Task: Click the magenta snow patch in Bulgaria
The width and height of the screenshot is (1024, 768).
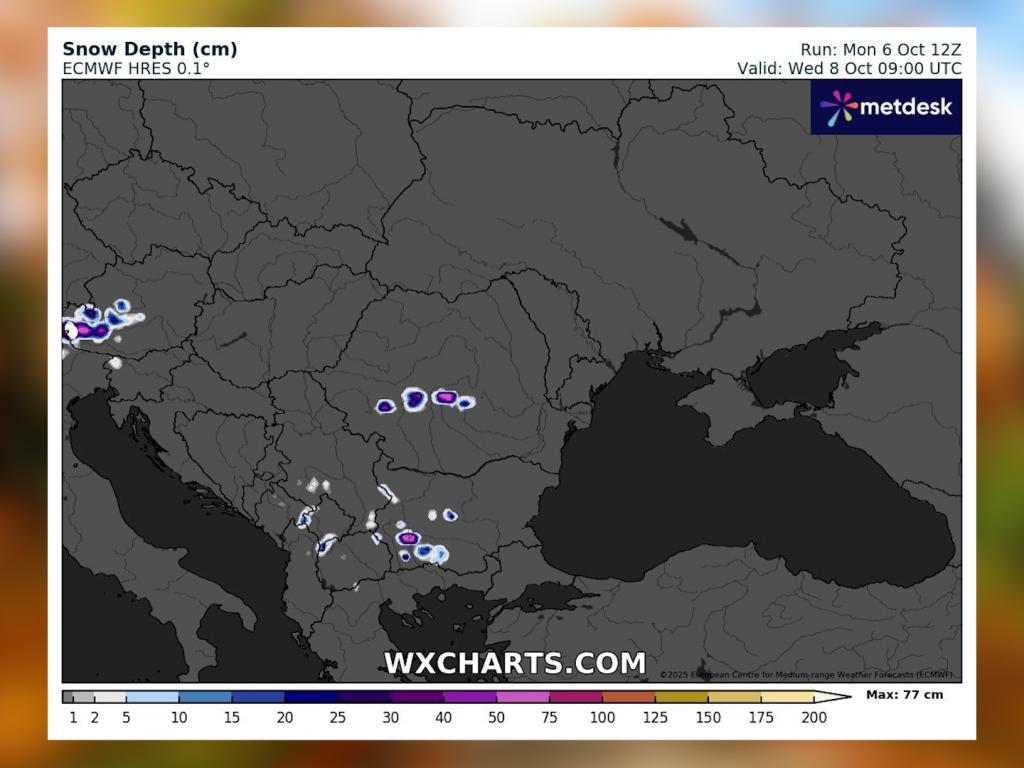Action: 407,538
